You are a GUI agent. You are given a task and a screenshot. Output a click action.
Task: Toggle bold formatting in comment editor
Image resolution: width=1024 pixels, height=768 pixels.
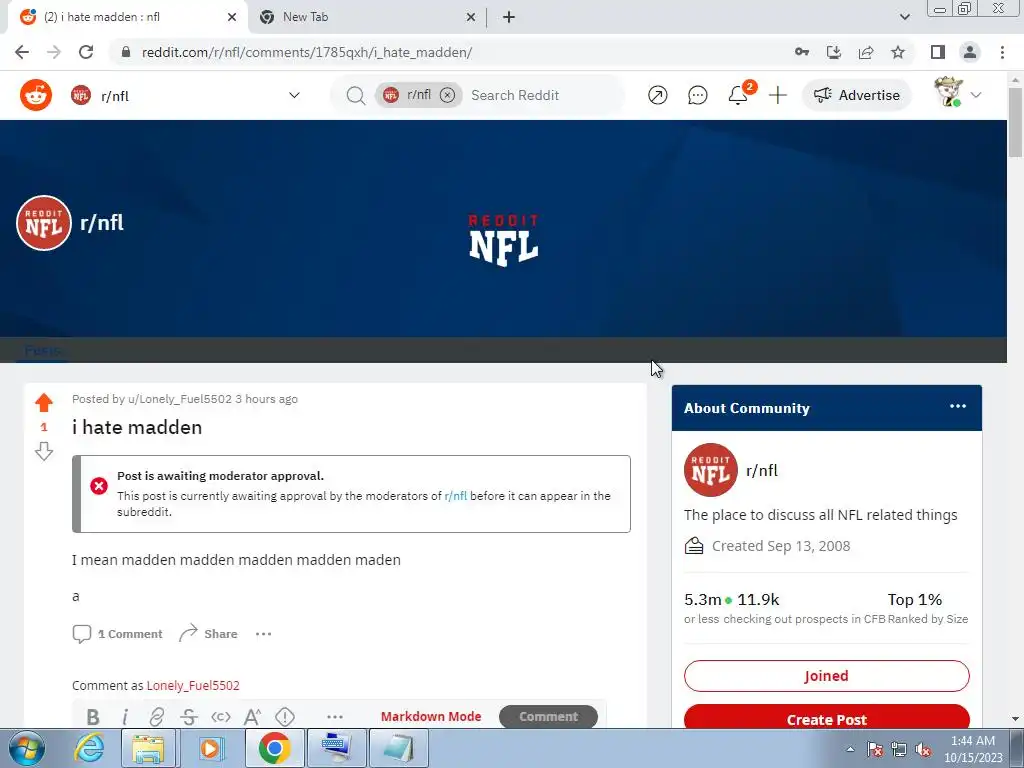pos(93,716)
